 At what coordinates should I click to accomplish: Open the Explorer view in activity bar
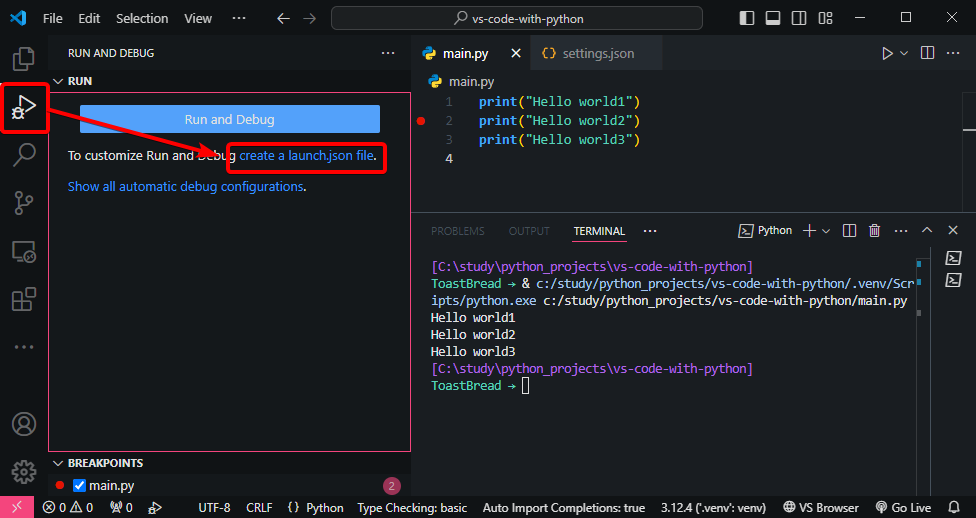[x=24, y=59]
